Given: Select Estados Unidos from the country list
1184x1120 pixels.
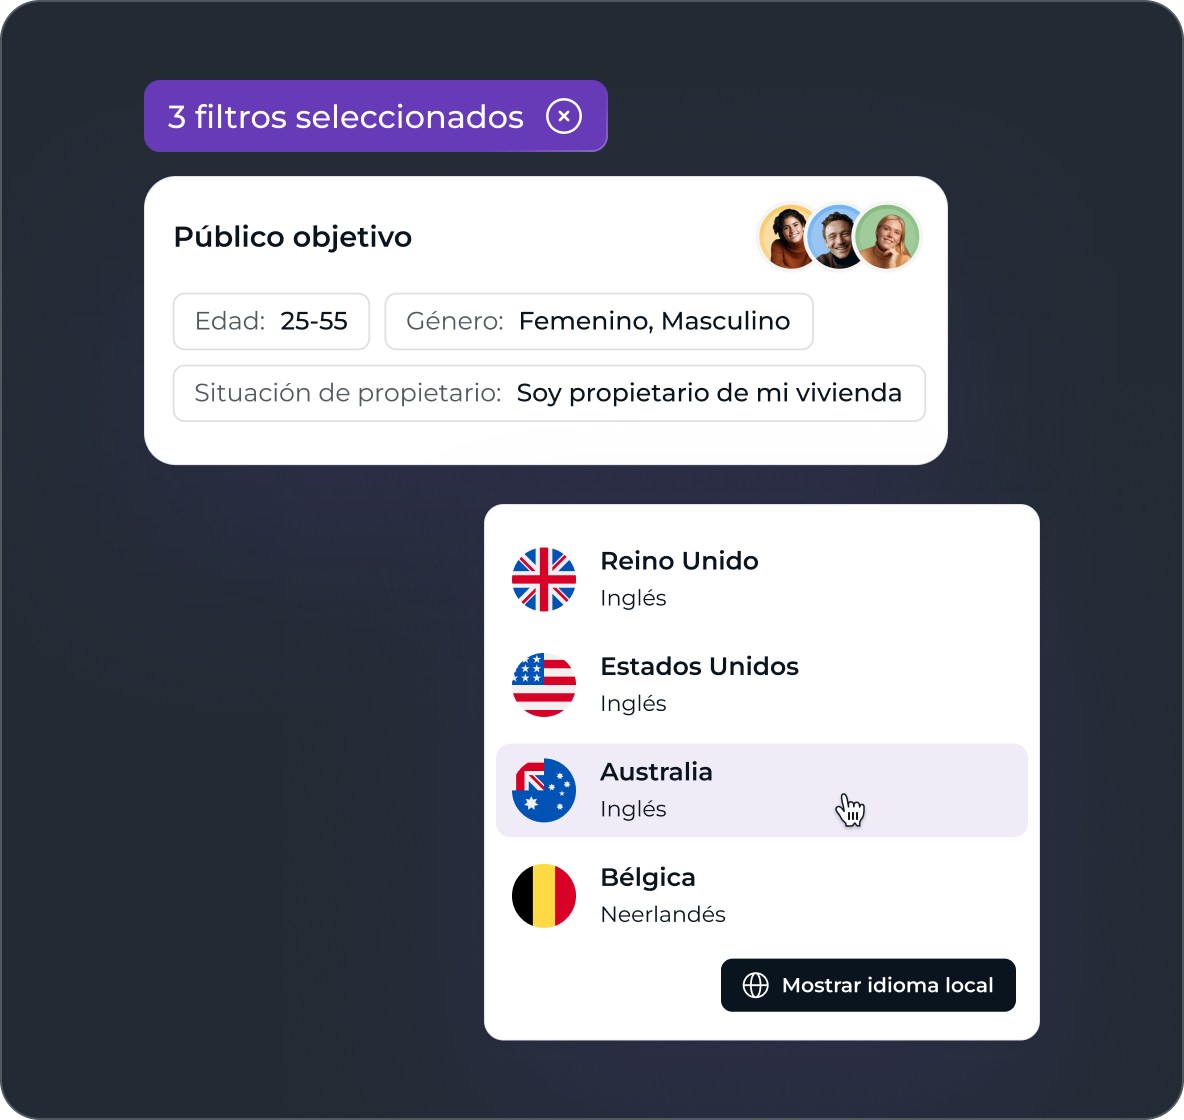Looking at the screenshot, I should pos(761,685).
